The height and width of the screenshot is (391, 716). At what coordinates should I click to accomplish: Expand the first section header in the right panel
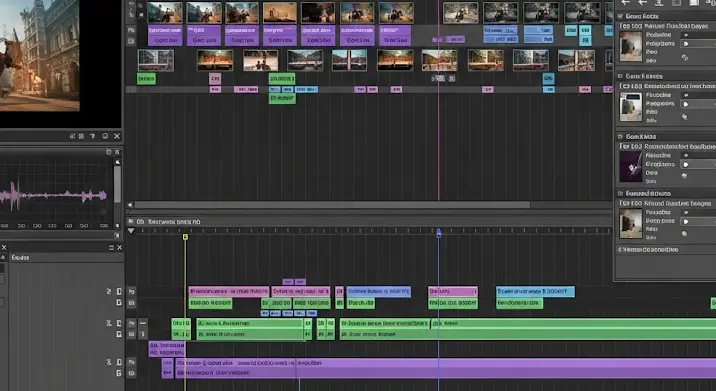(x=620, y=16)
